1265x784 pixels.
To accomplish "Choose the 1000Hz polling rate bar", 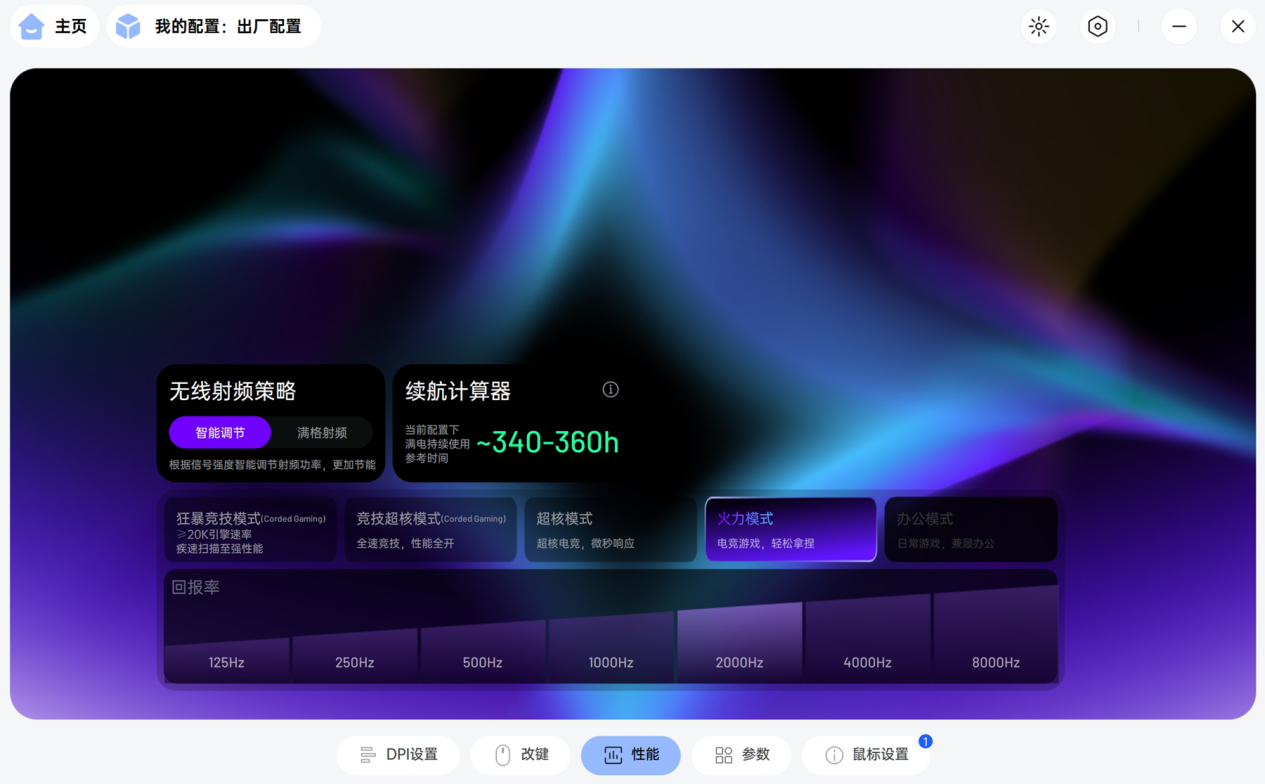I will tap(611, 647).
